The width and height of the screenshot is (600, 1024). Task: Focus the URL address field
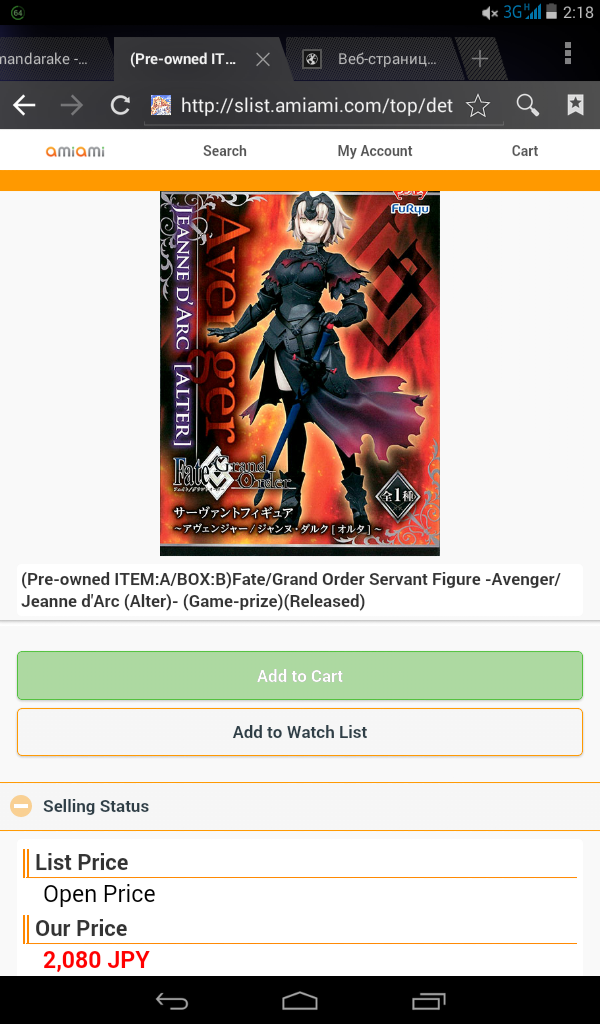click(317, 105)
